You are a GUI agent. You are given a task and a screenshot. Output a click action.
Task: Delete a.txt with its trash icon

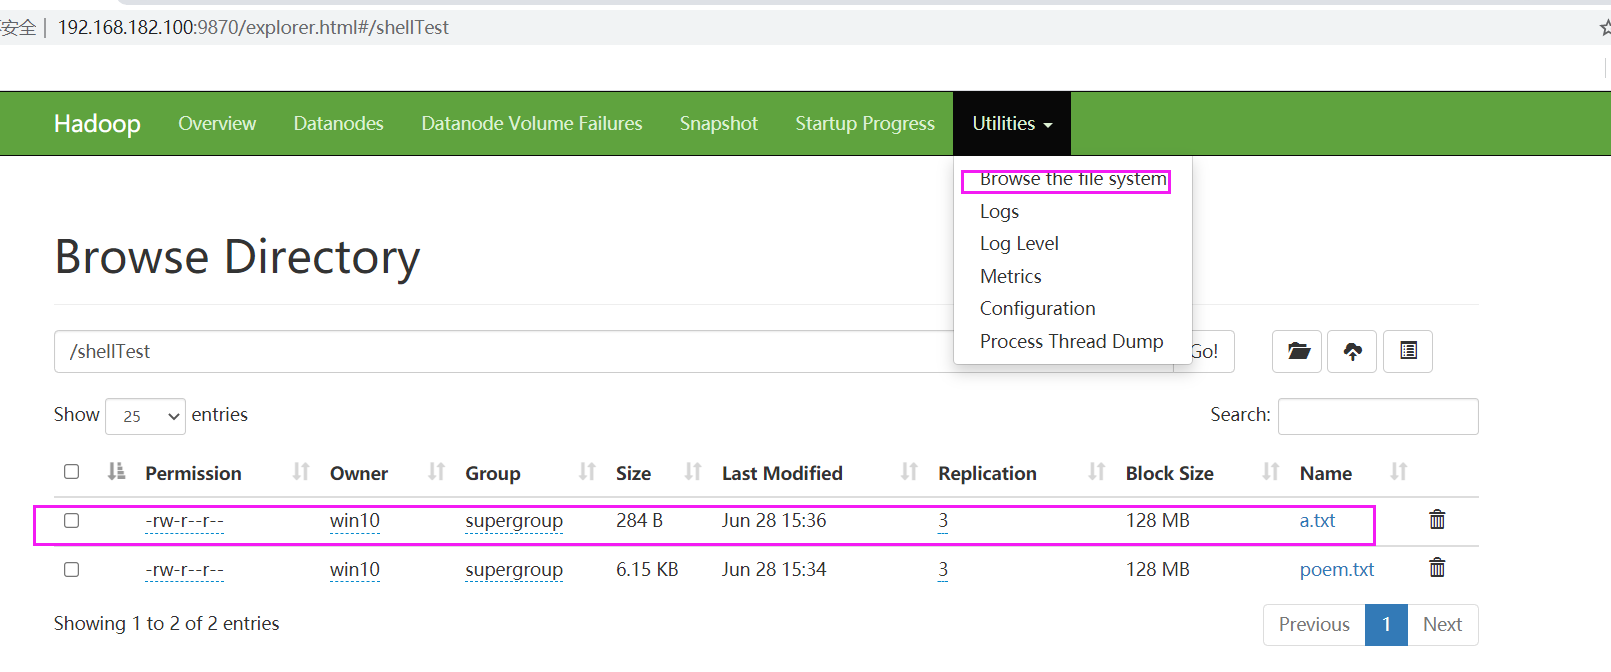(1437, 519)
